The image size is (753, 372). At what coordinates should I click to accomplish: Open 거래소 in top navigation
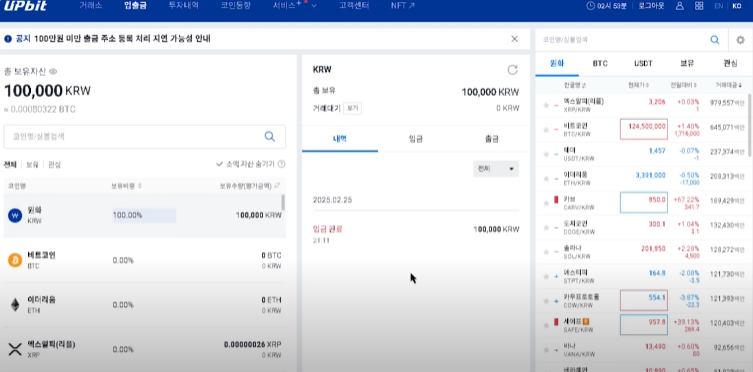(x=90, y=6)
